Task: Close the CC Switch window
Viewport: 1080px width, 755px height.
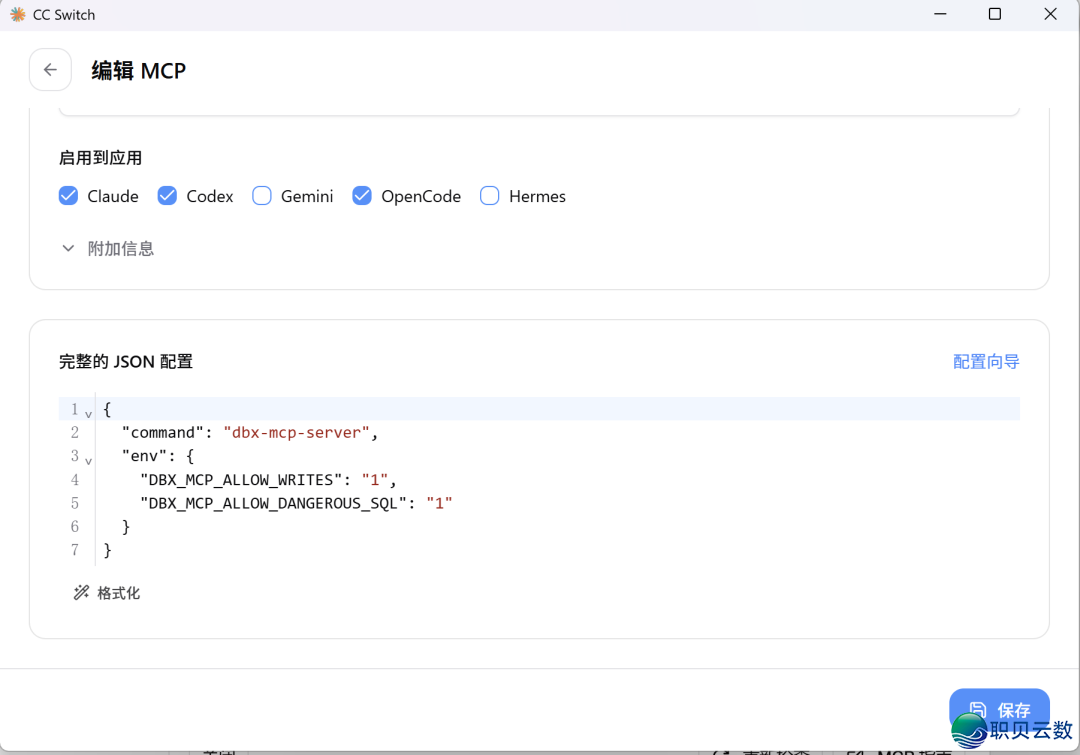Action: point(1050,14)
